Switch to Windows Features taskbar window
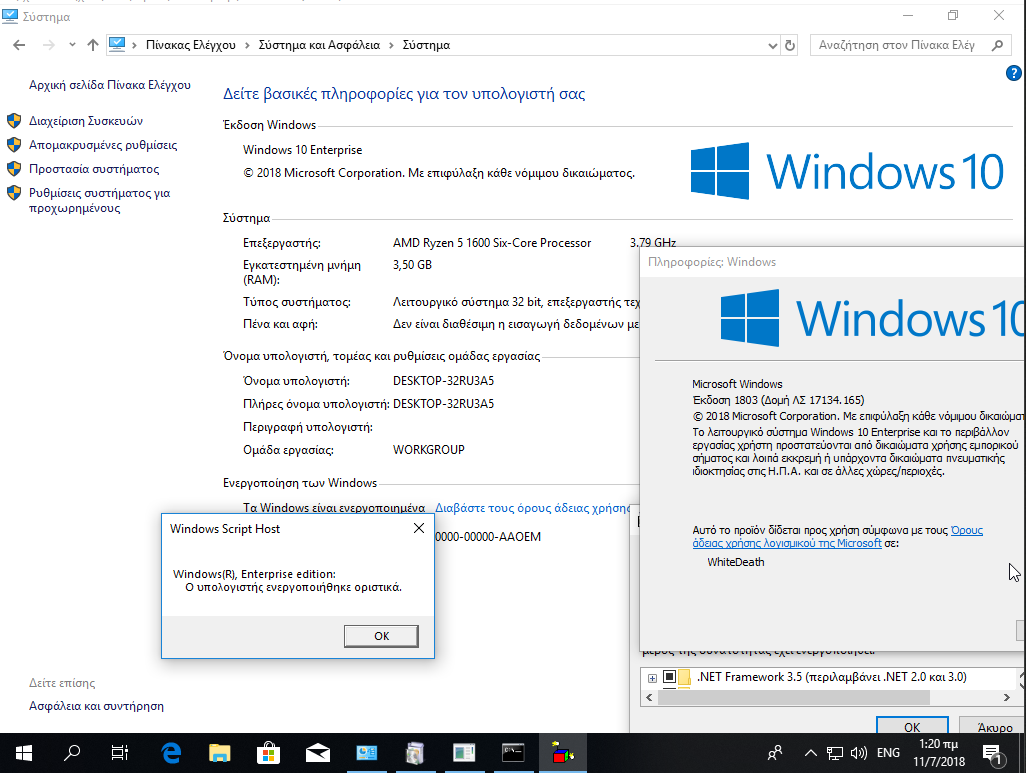The height and width of the screenshot is (773, 1026). pos(415,753)
